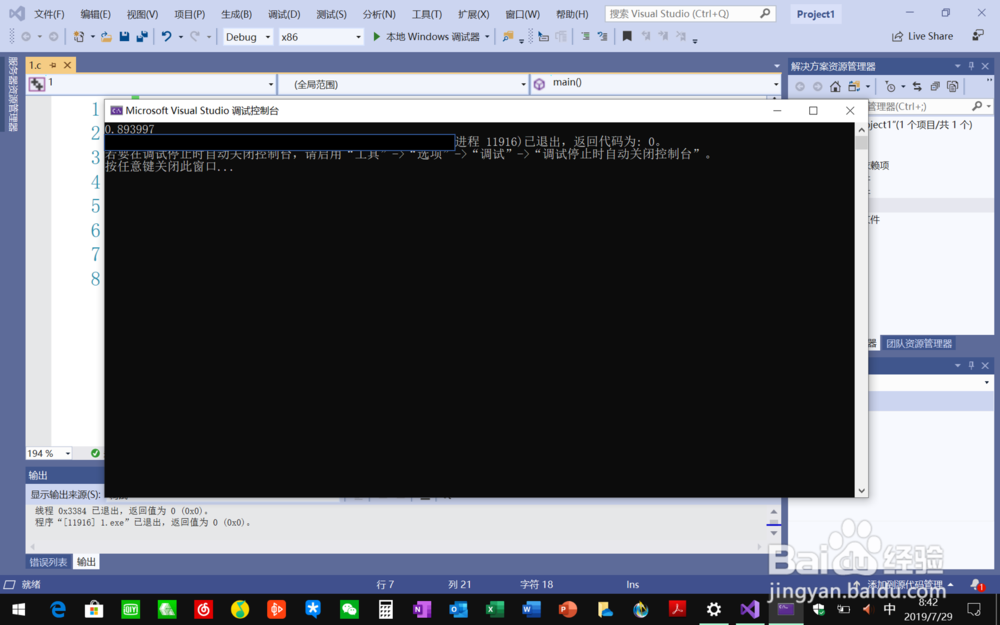Open the Debug configuration dropdown
Image resolution: width=1000 pixels, height=625 pixels.
[248, 37]
